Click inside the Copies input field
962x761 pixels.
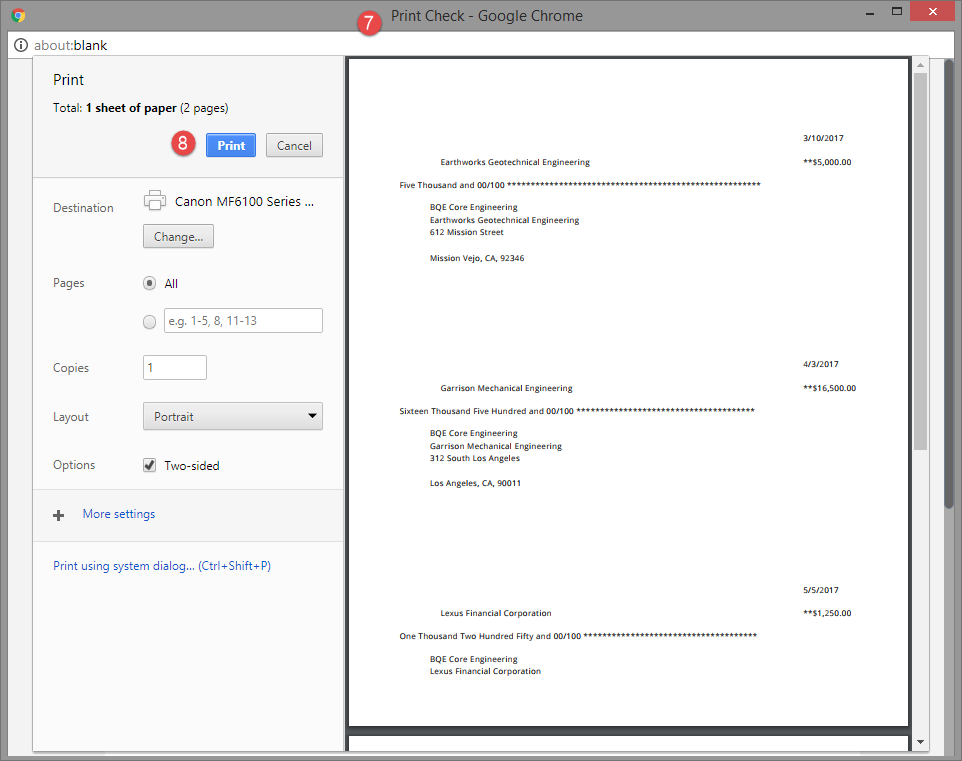(174, 367)
